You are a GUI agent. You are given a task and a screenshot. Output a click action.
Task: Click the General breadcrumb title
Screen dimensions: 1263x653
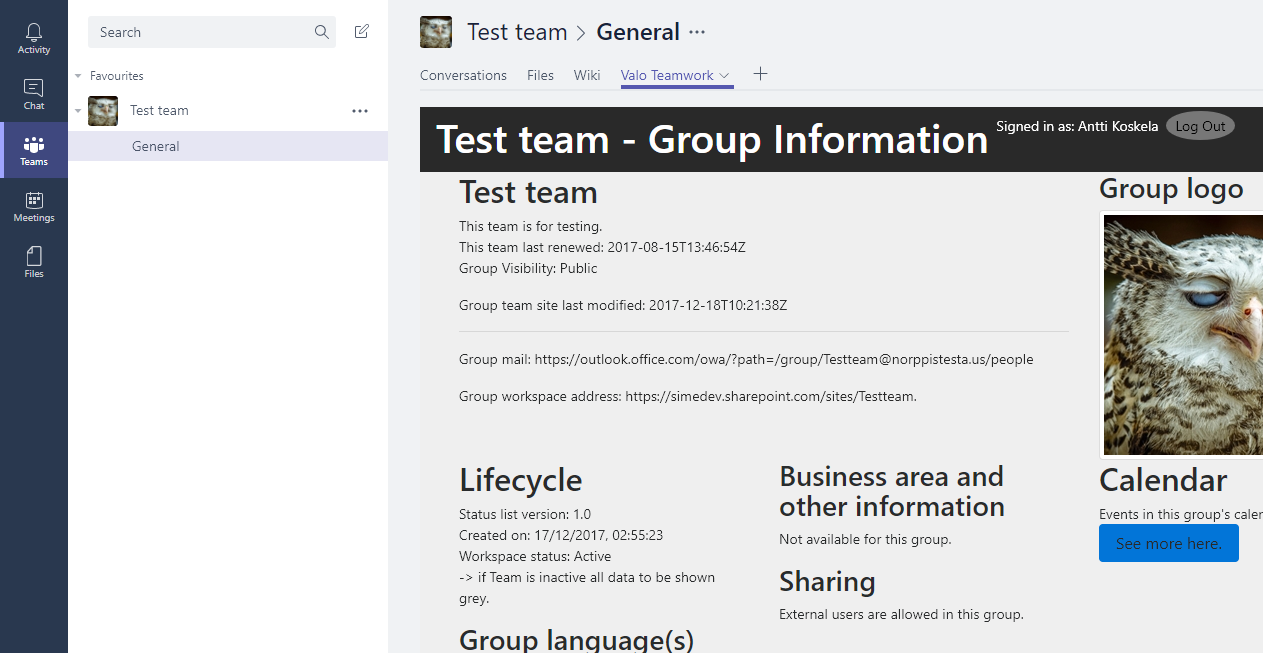pyautogui.click(x=638, y=32)
